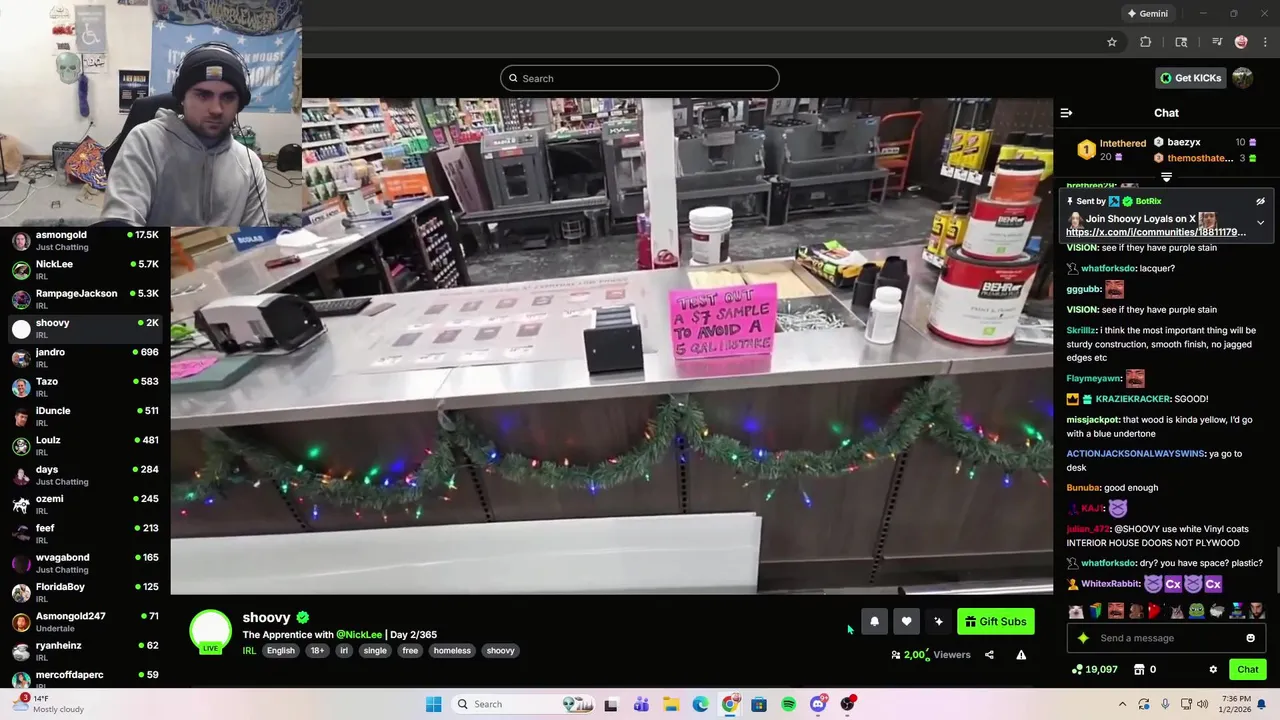Open Asmongold247 channel in the sidebar

click(x=85, y=622)
